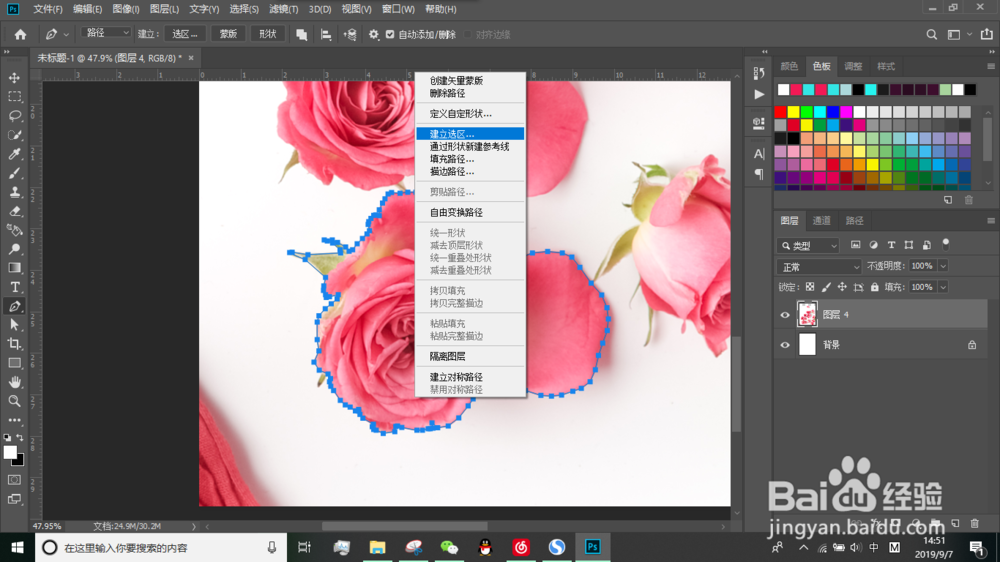Open Pen tool preset picker arrow

66,34
